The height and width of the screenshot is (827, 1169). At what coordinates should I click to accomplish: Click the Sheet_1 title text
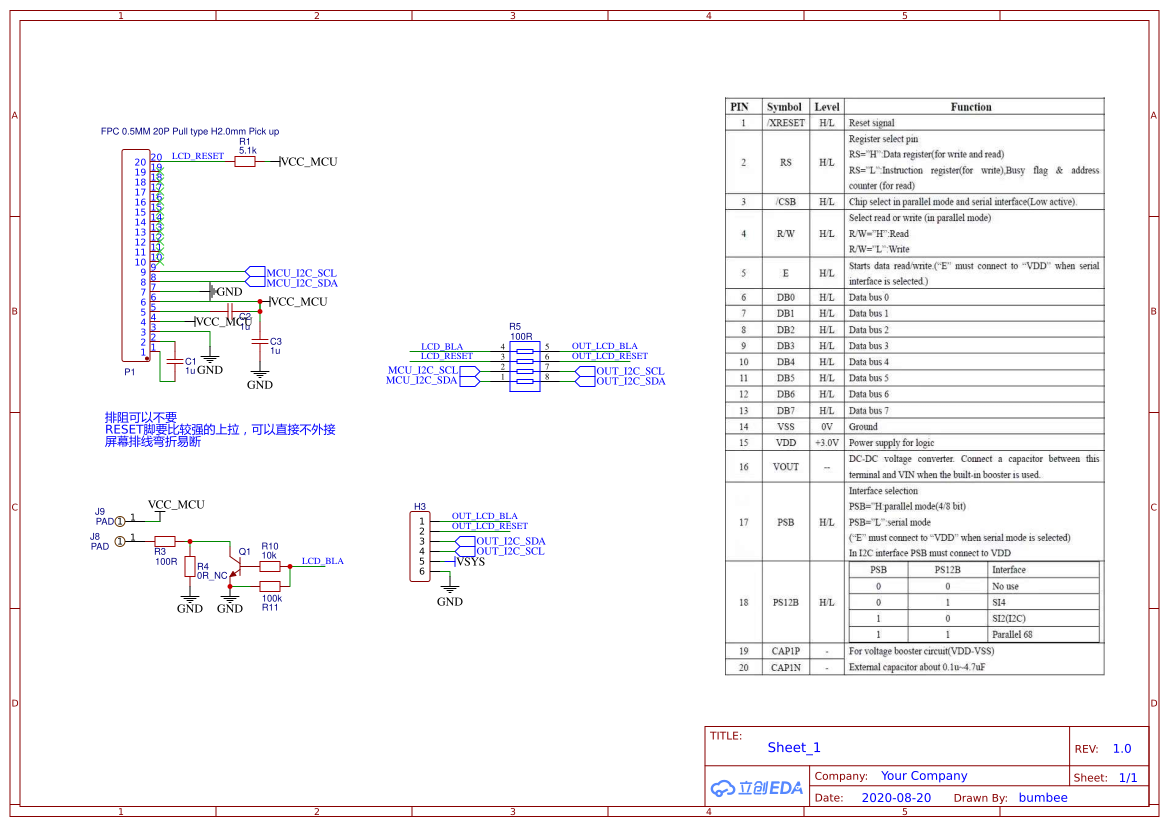tap(794, 748)
